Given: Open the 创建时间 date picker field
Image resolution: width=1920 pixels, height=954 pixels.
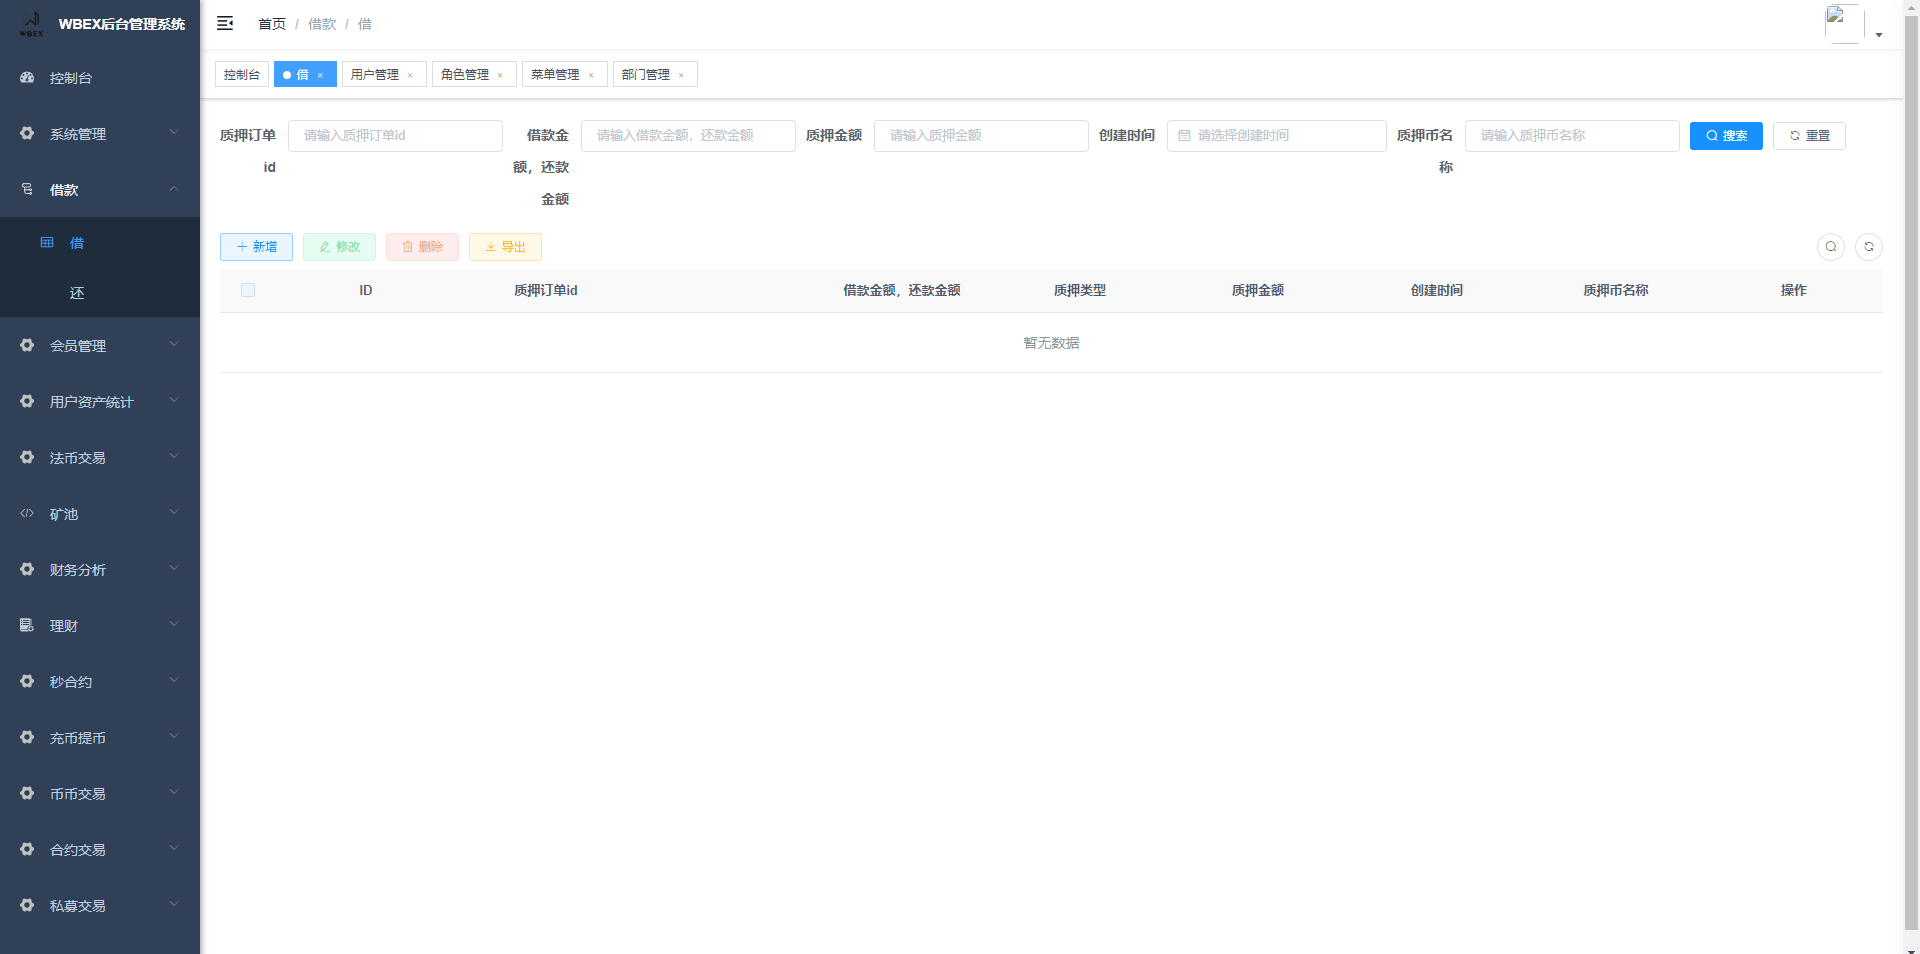Looking at the screenshot, I should click(x=1276, y=136).
